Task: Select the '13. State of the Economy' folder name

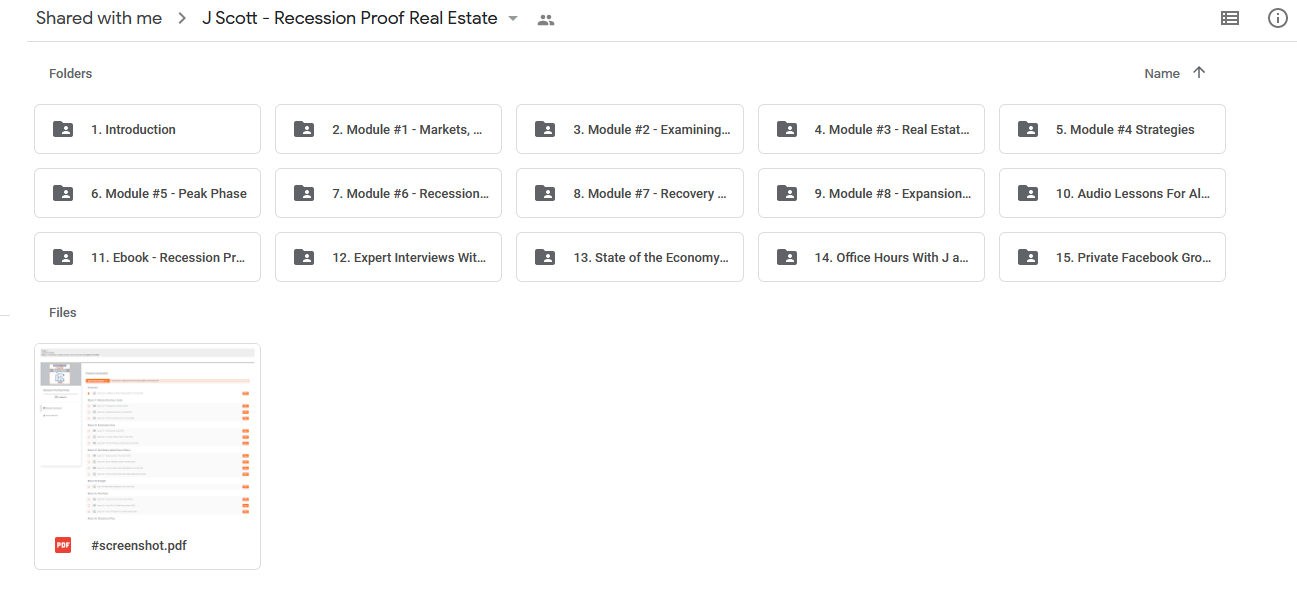Action: tap(651, 257)
